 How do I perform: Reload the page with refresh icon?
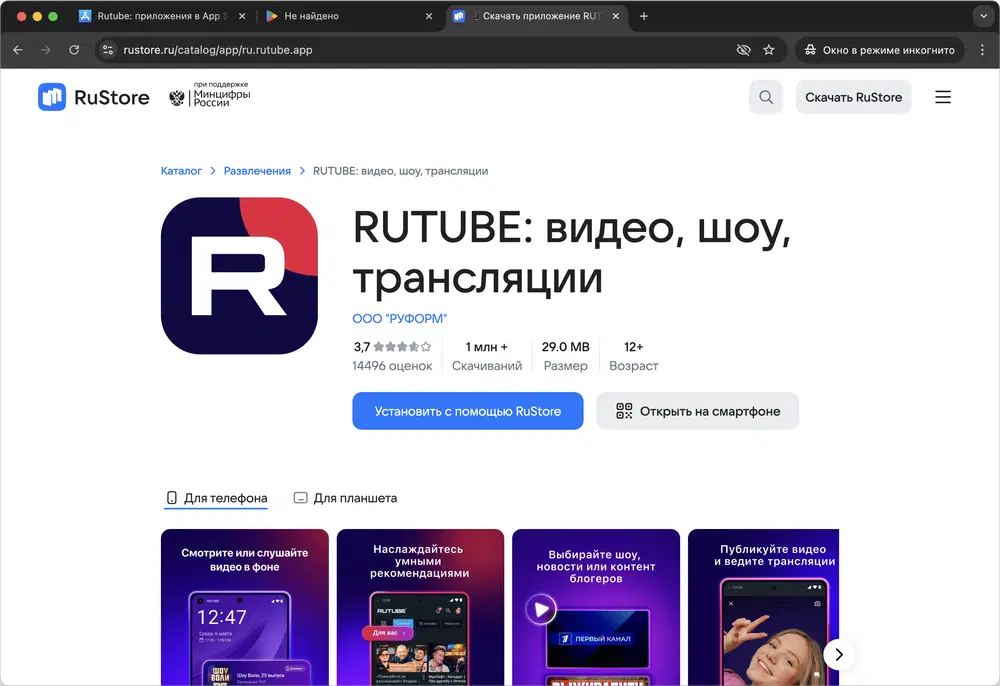pyautogui.click(x=74, y=50)
